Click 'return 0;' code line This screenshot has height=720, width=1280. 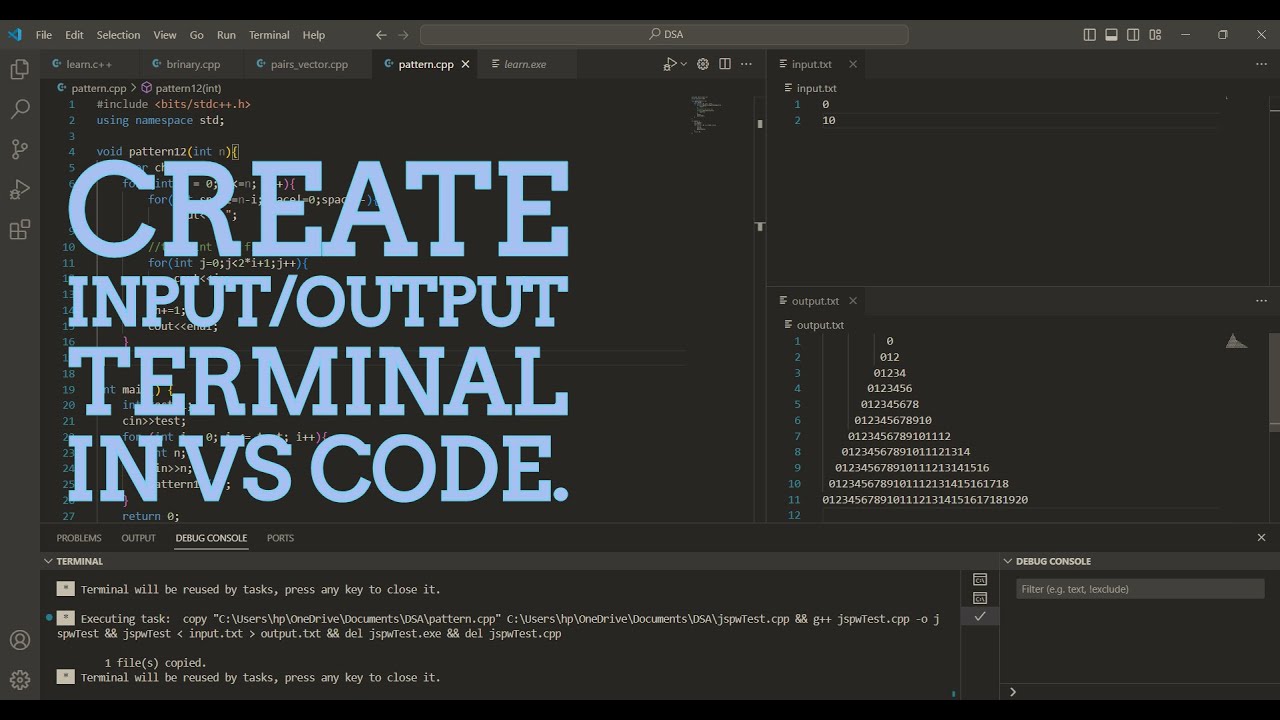click(151, 516)
